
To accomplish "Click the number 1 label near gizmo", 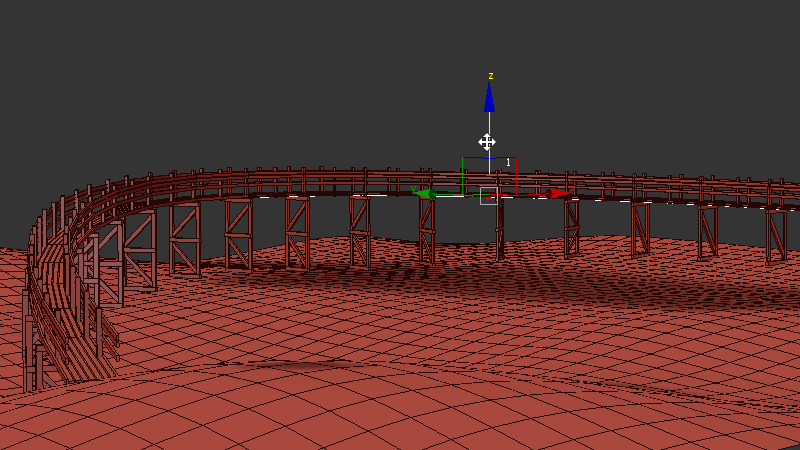I will coord(508,162).
